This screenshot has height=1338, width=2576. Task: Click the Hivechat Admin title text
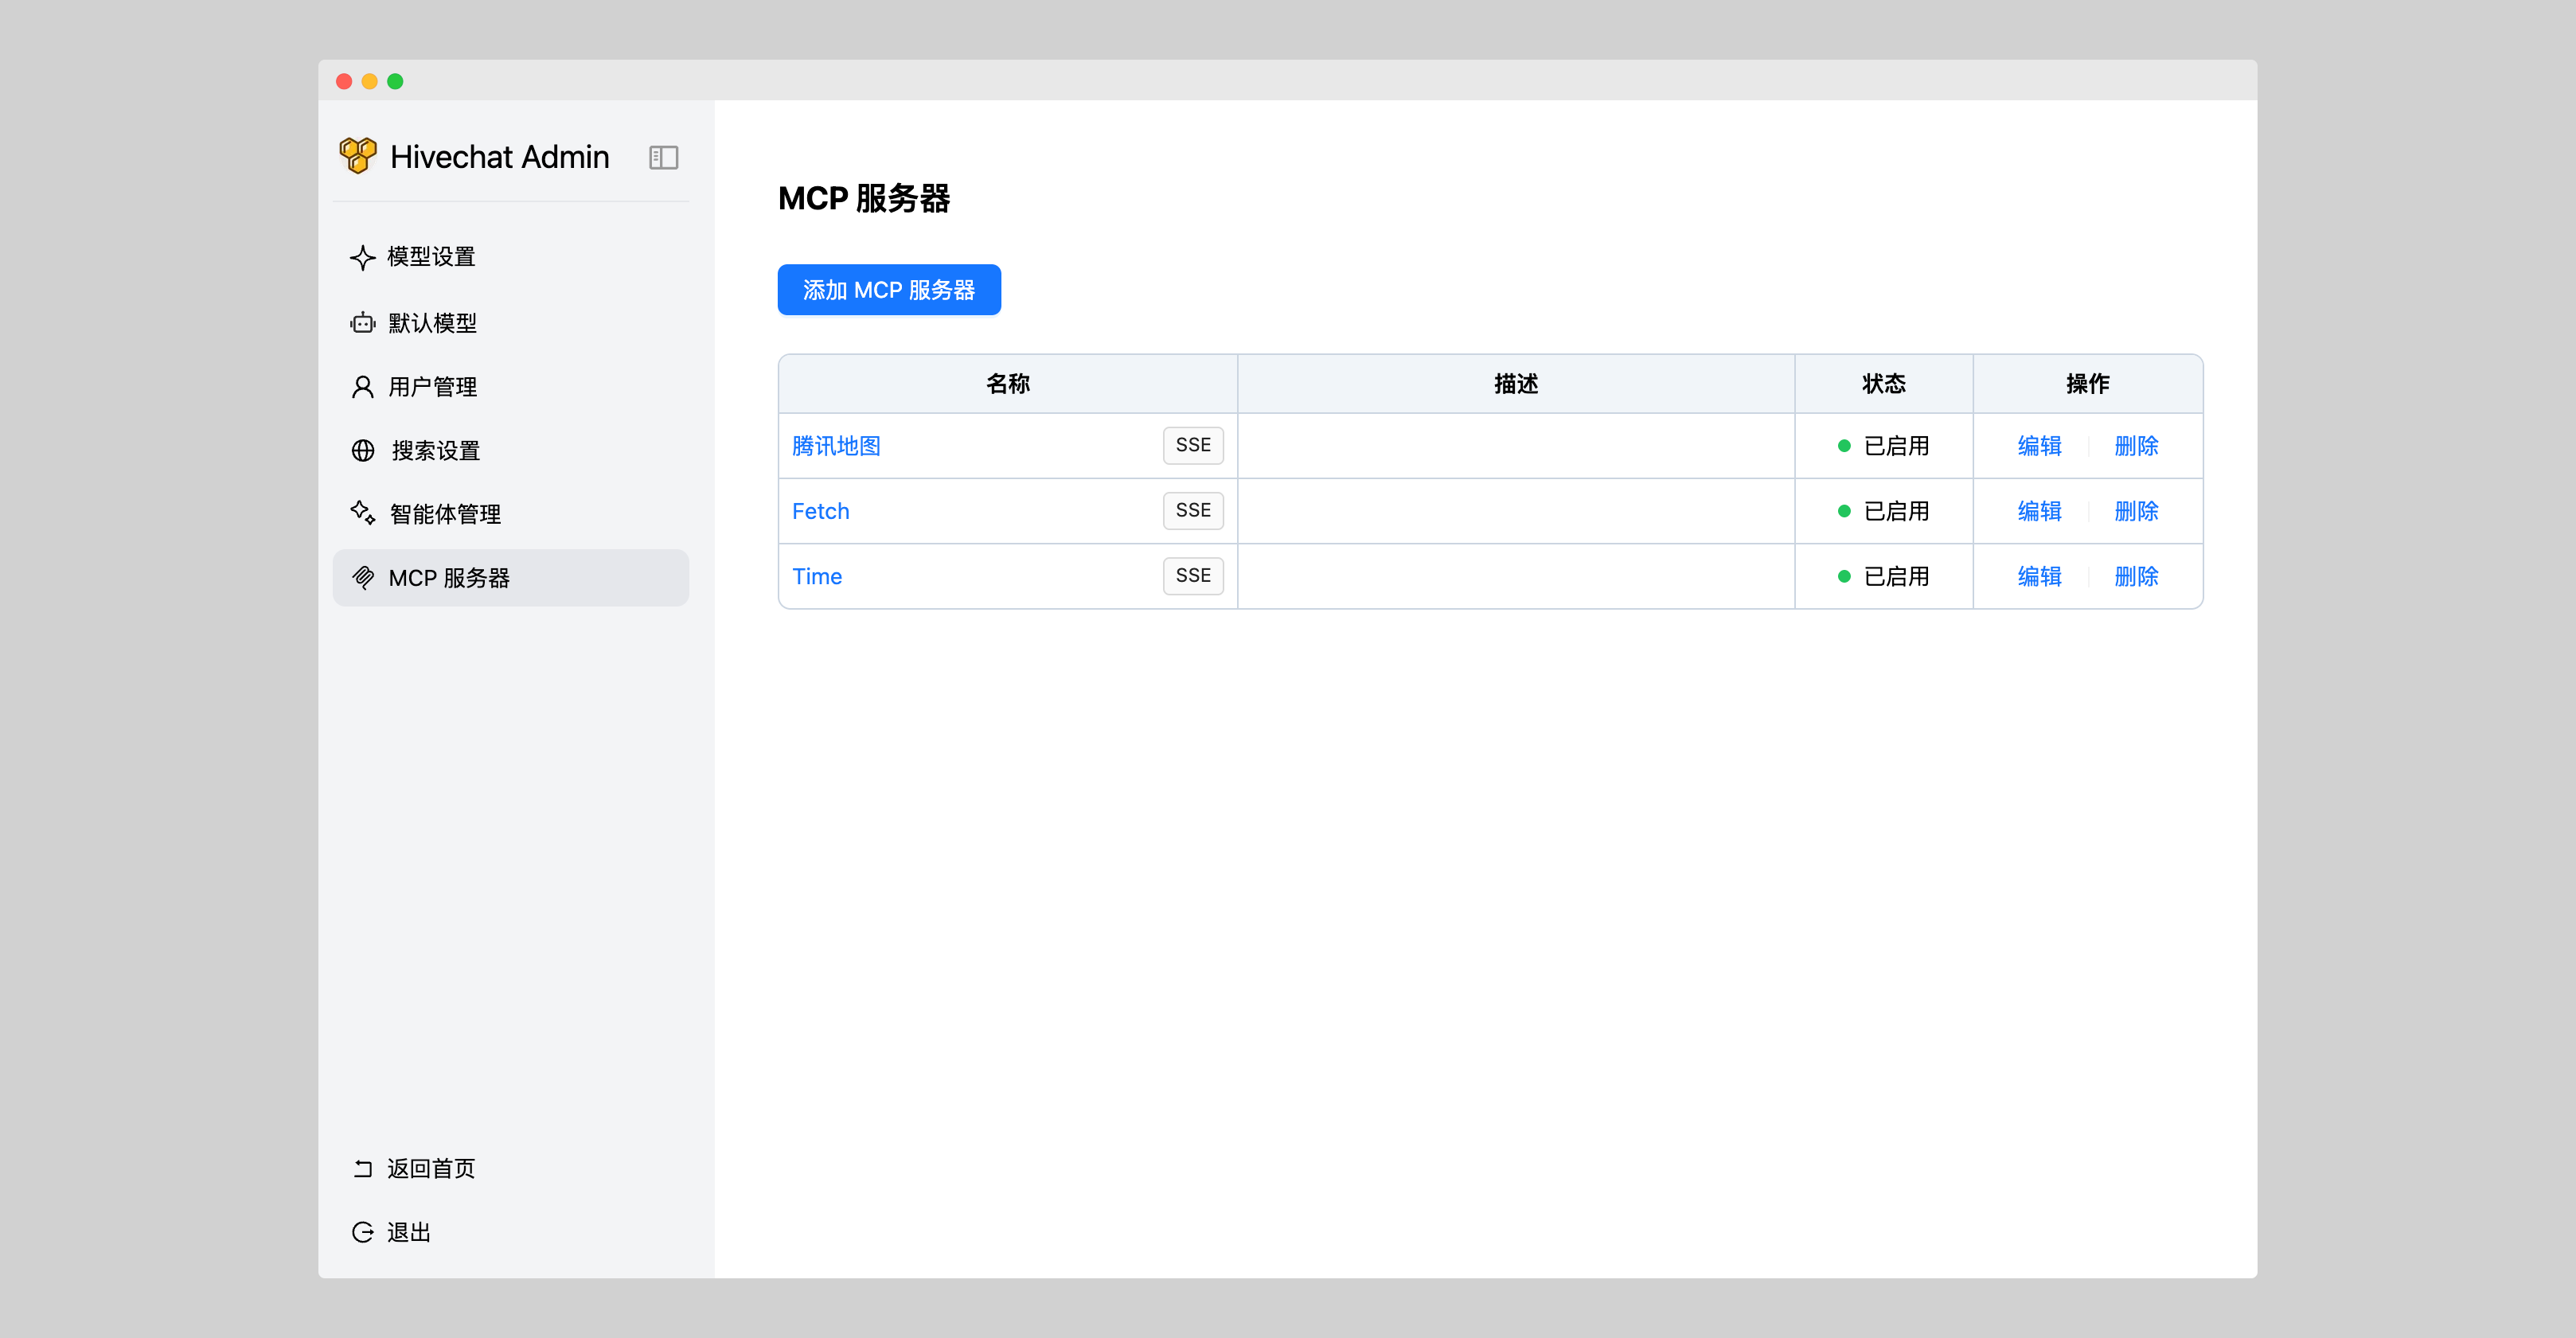tap(499, 157)
